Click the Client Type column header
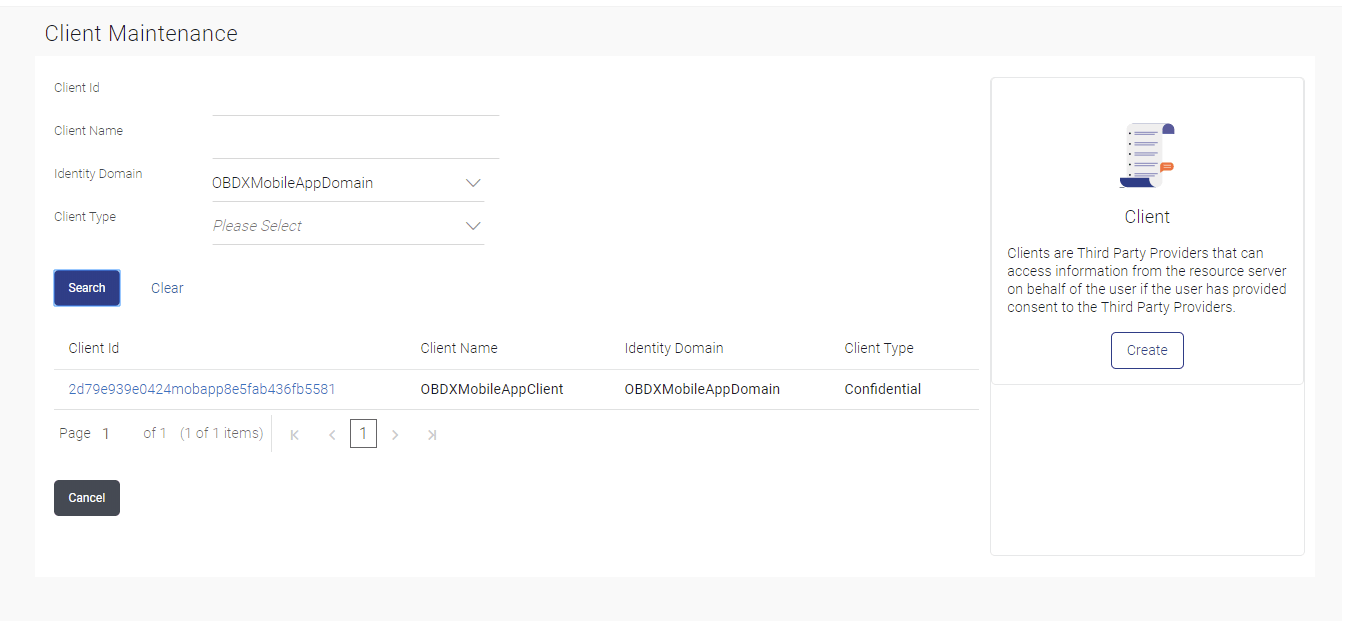This screenshot has width=1347, height=621. pos(879,348)
